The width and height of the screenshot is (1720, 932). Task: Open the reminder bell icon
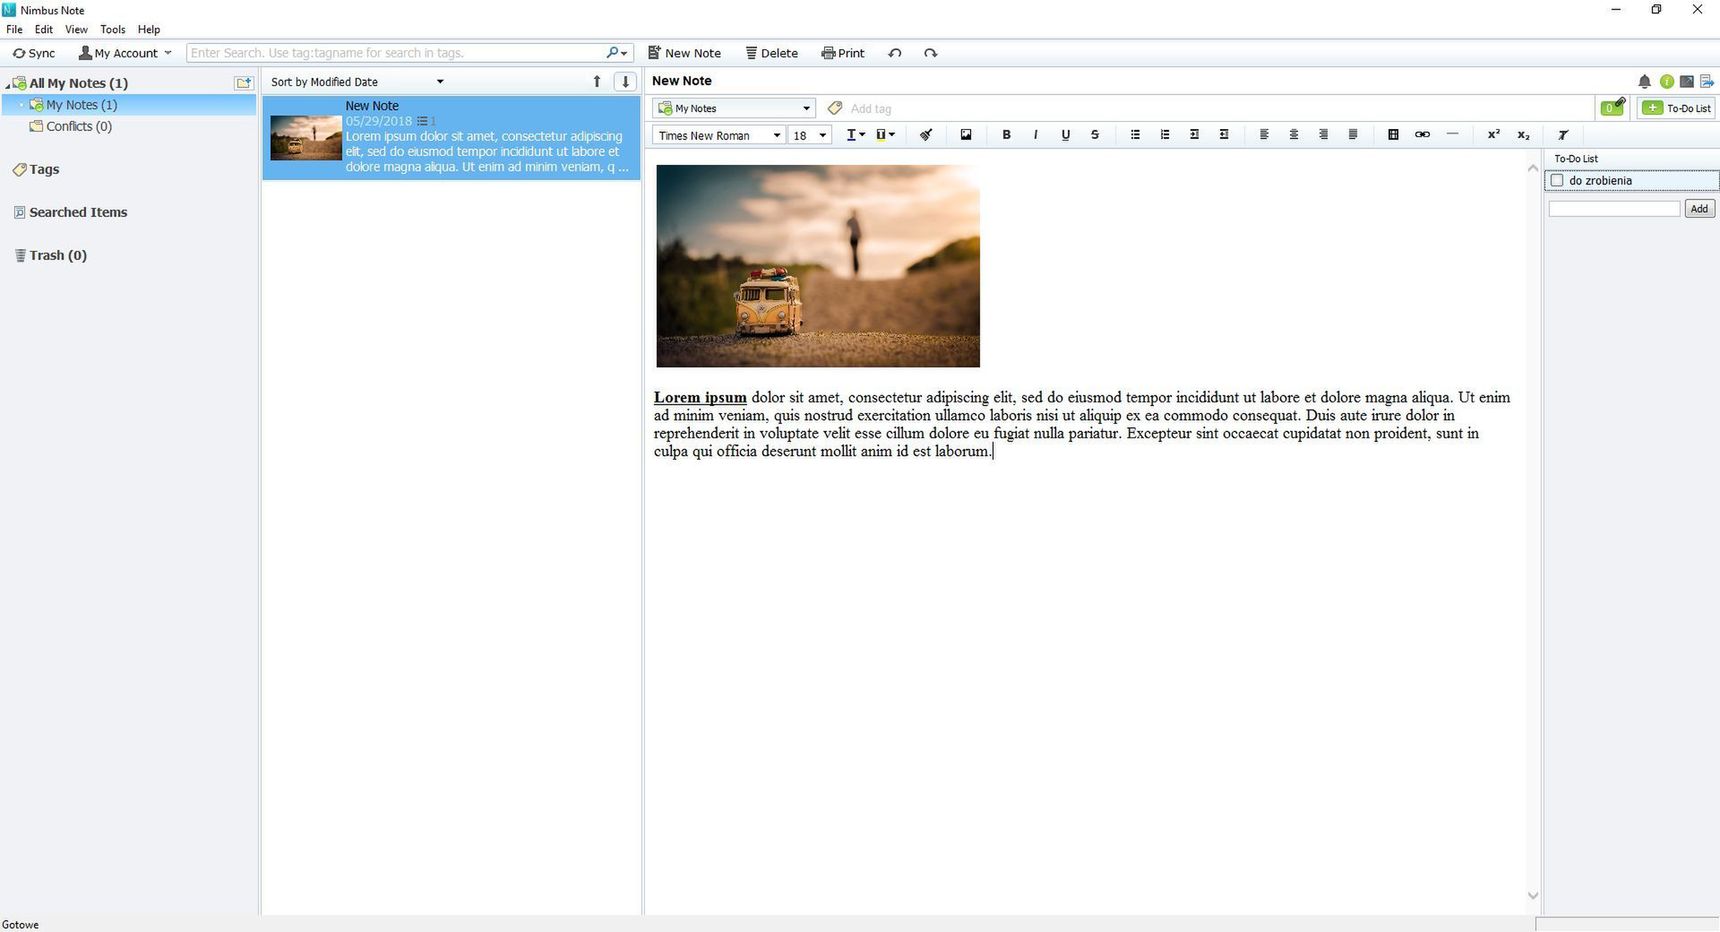[x=1644, y=81]
